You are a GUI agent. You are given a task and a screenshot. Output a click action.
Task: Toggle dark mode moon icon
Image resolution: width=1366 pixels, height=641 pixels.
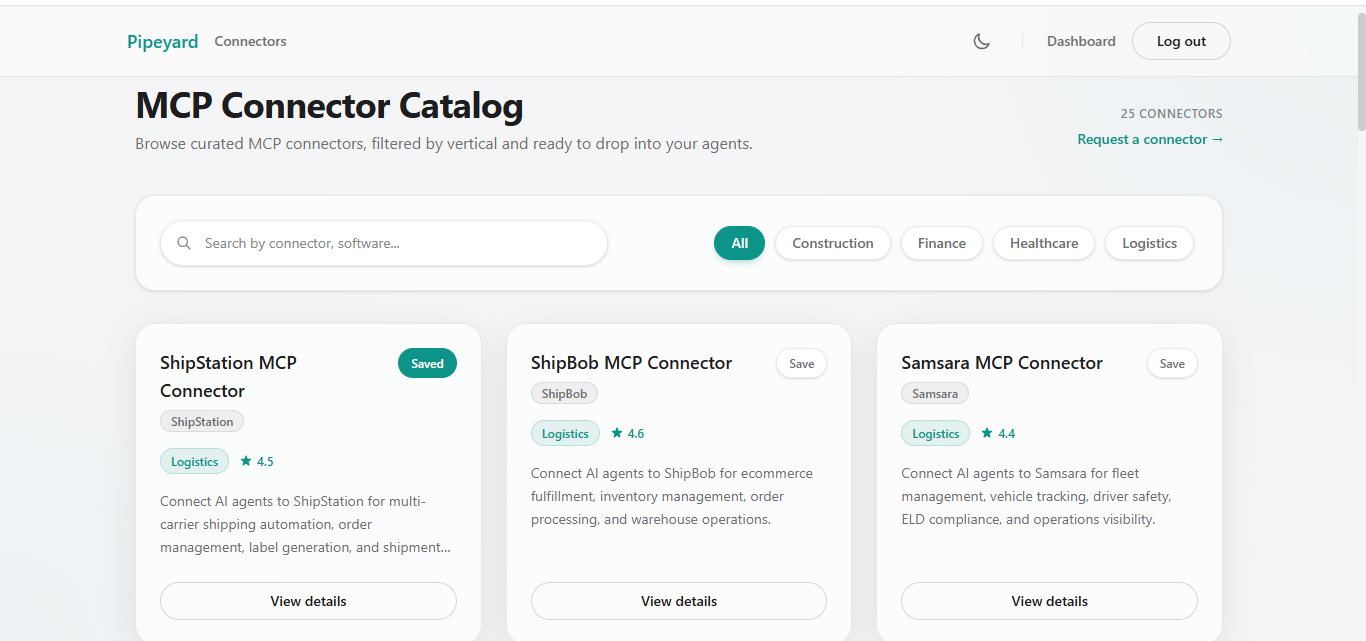click(982, 41)
